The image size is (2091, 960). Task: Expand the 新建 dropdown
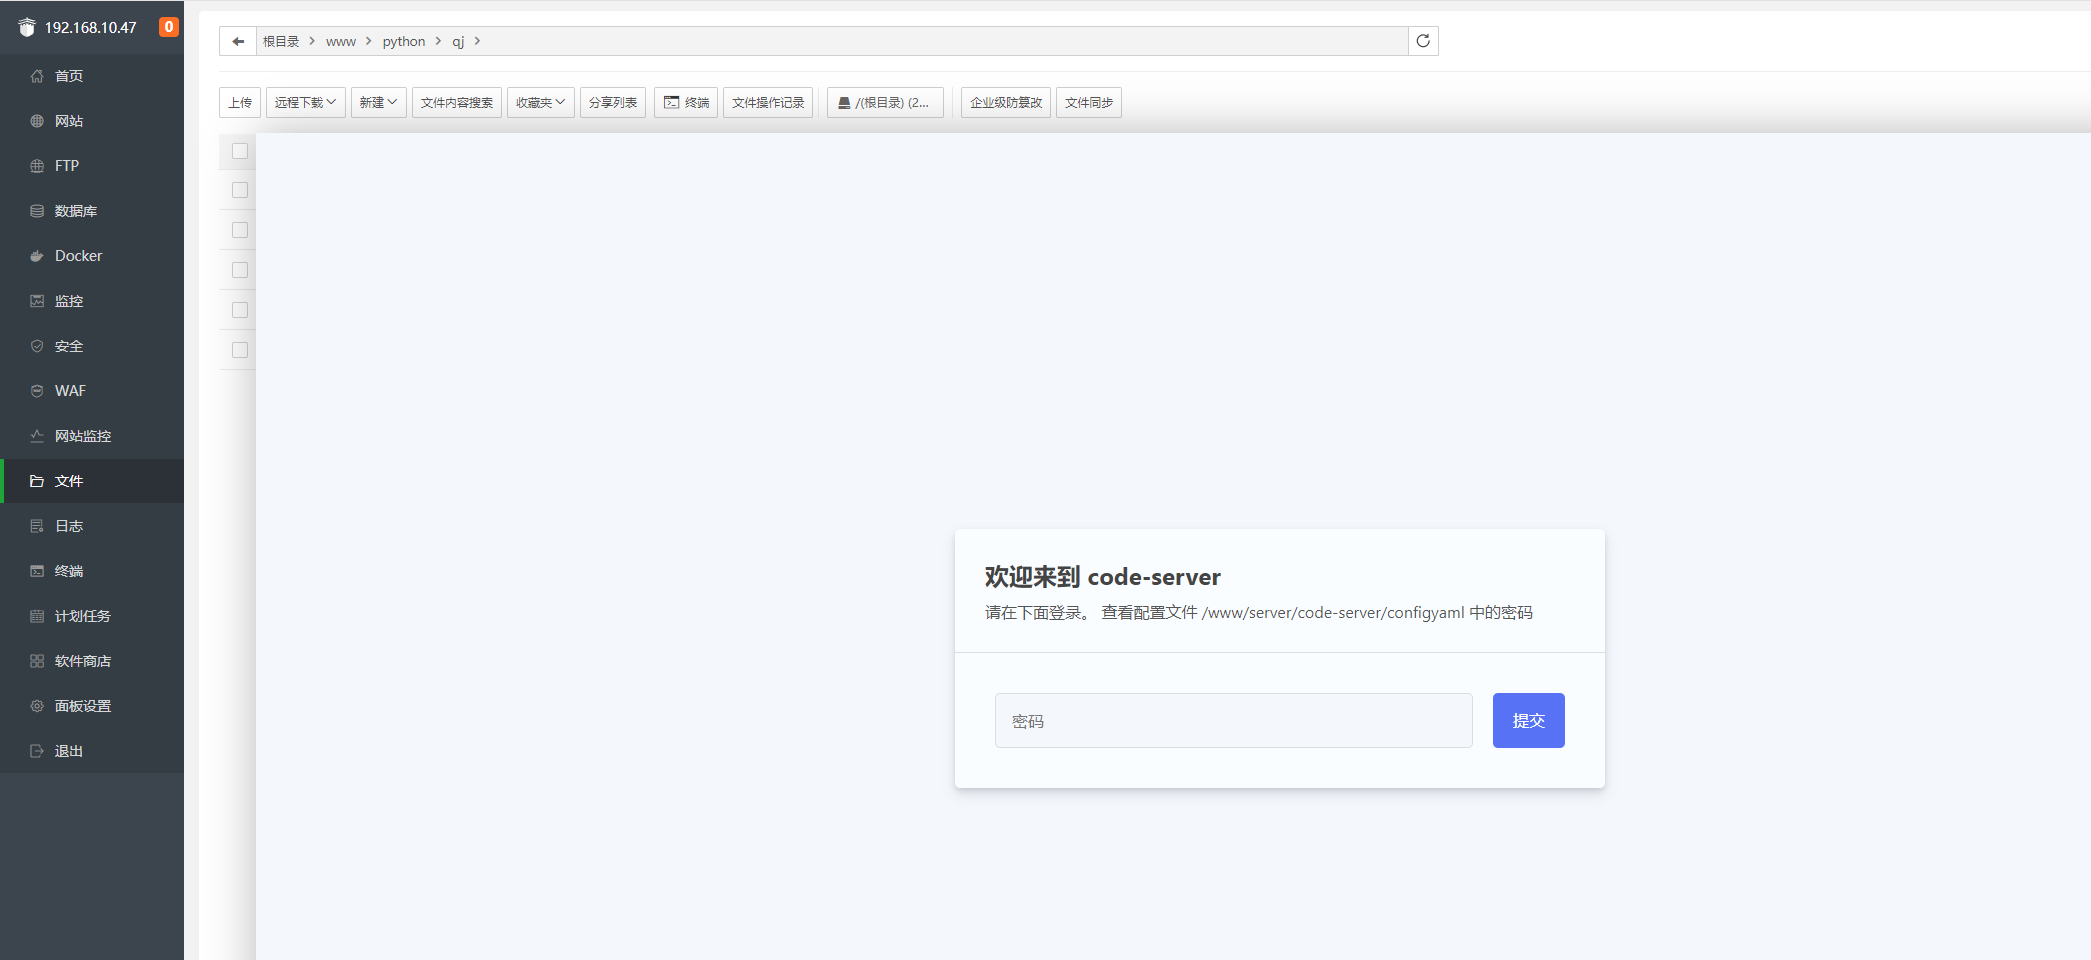coord(379,103)
